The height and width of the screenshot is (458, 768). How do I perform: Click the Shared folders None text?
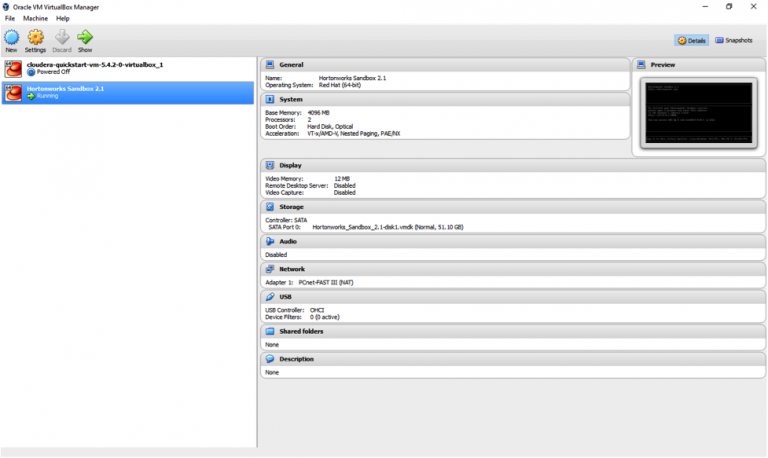coord(272,345)
